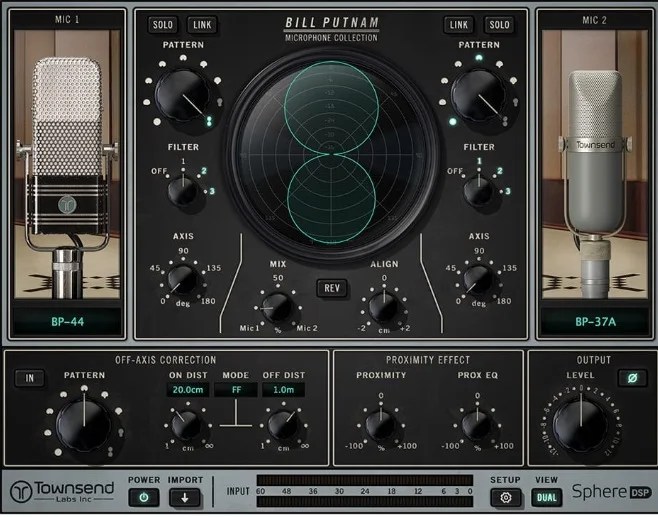Toggle the Power button
658x517 pixels.
coord(144,498)
